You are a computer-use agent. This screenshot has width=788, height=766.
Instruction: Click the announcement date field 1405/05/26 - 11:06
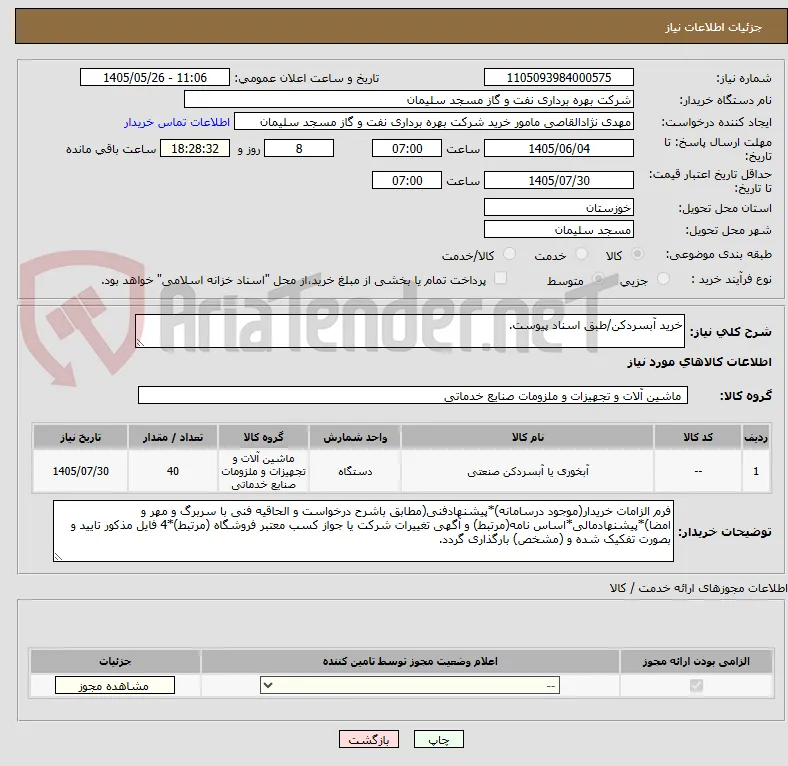(x=155, y=77)
